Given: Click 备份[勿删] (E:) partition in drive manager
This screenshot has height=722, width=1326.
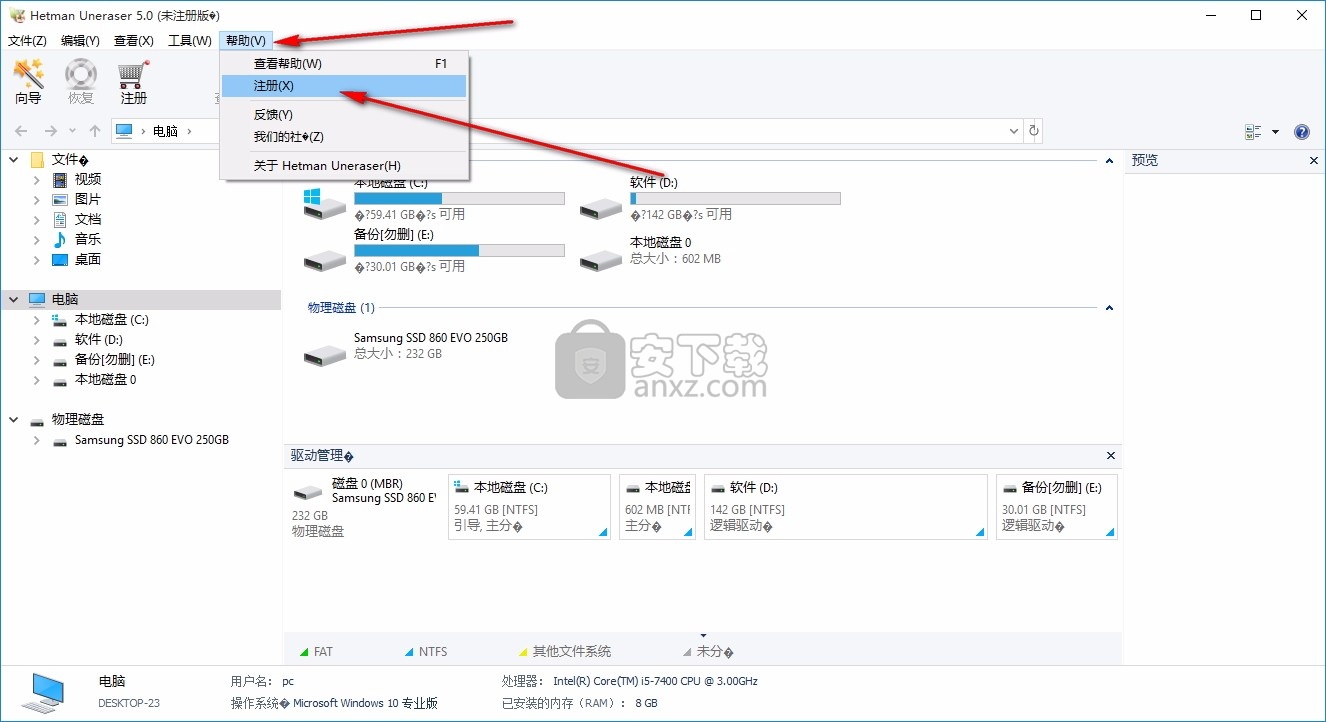Looking at the screenshot, I should 1056,507.
